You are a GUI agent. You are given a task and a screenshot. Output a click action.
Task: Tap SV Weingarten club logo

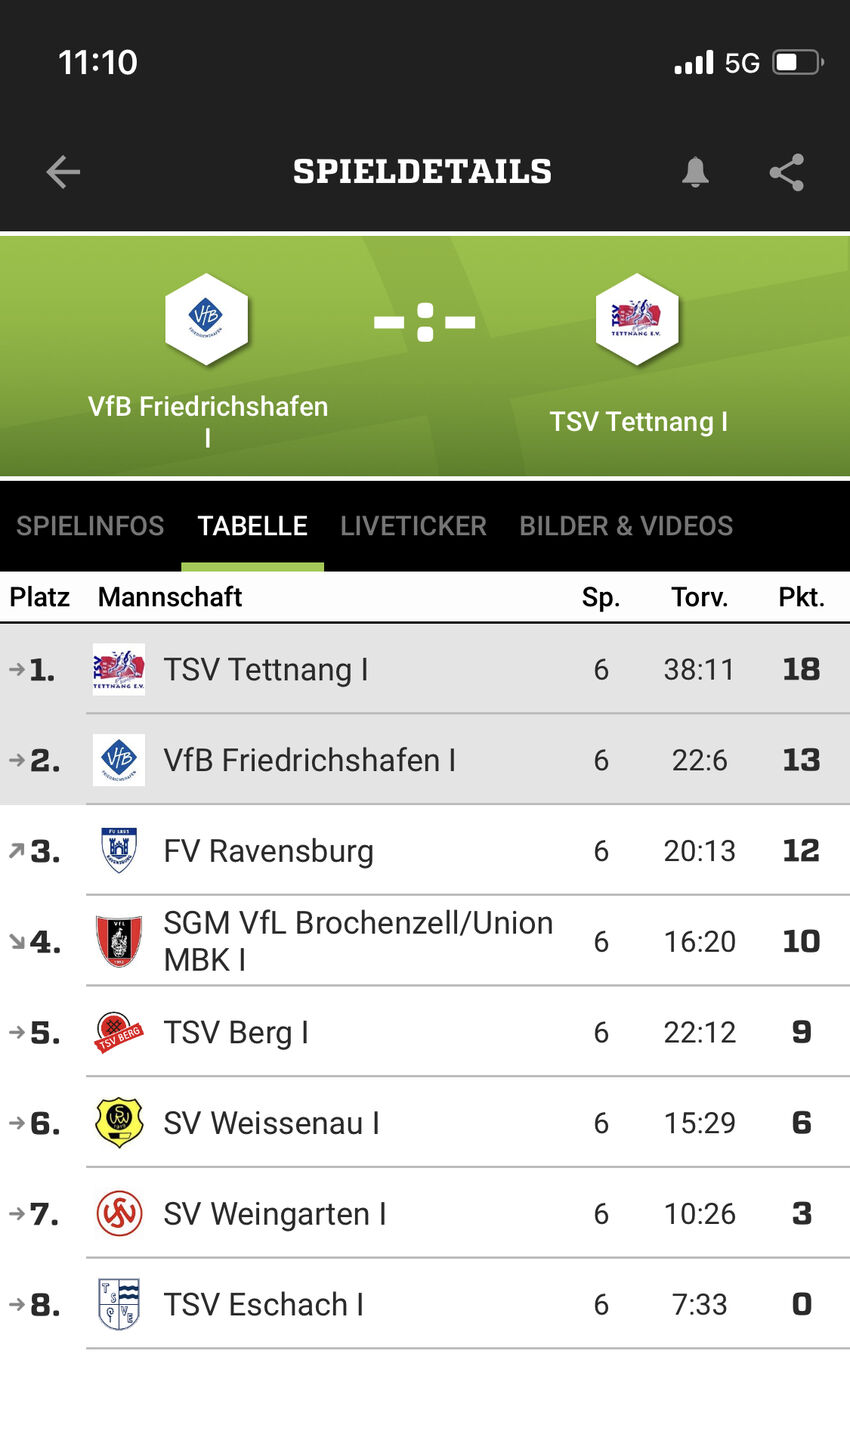coord(119,1214)
